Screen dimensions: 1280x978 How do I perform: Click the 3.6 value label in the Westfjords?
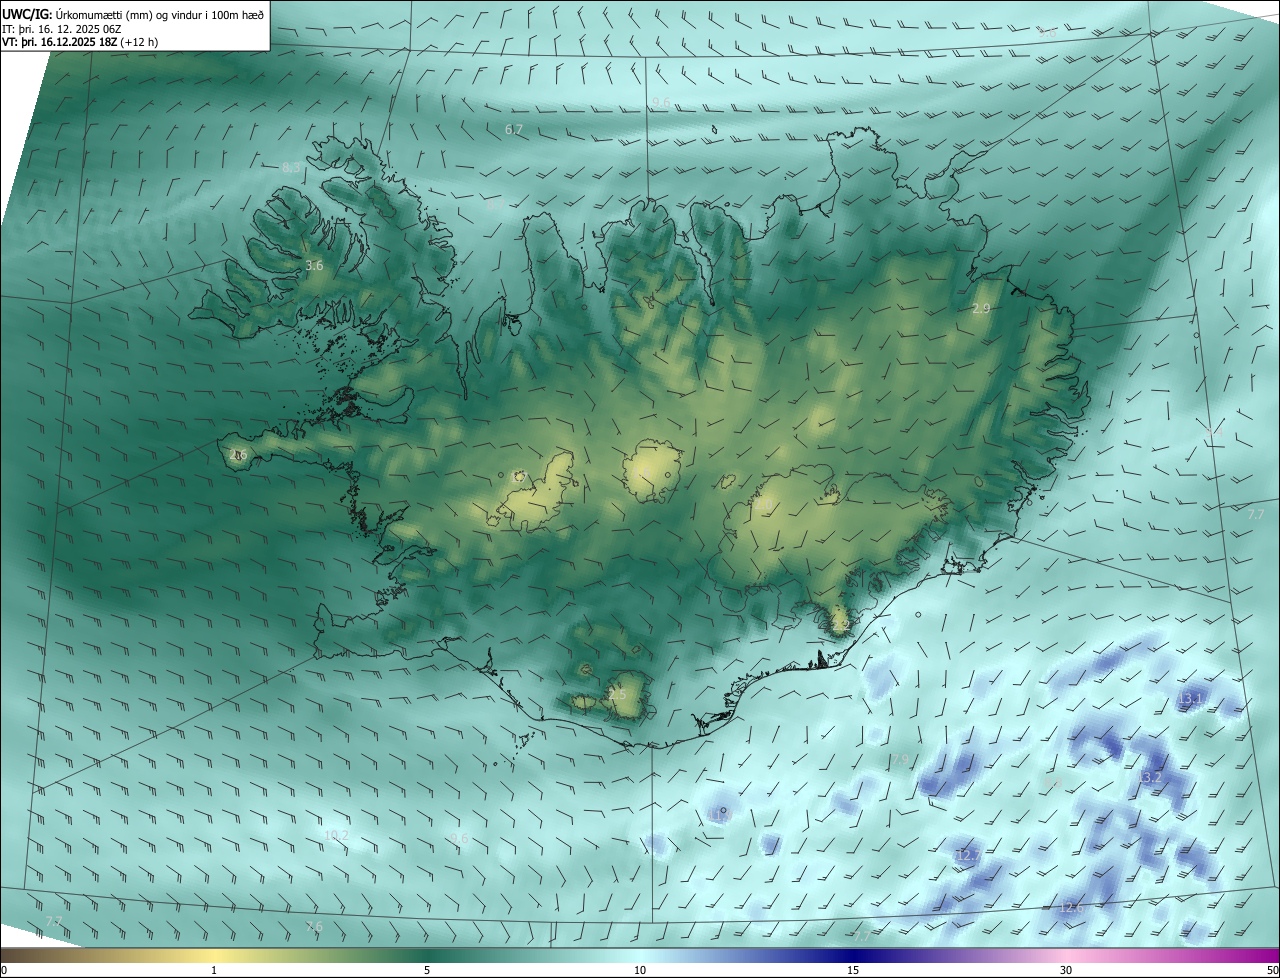(x=314, y=266)
